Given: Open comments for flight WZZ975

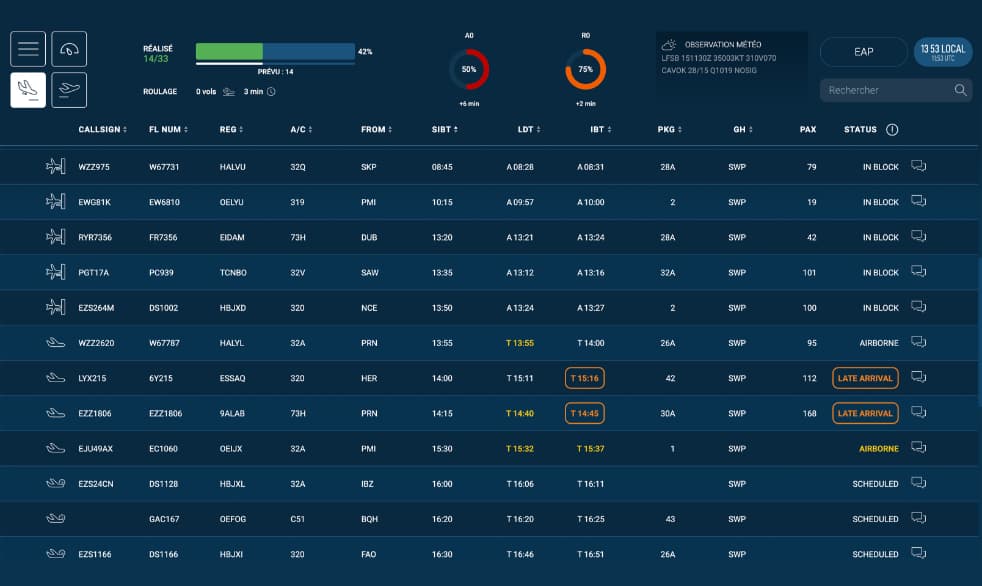Looking at the screenshot, I should (918, 166).
